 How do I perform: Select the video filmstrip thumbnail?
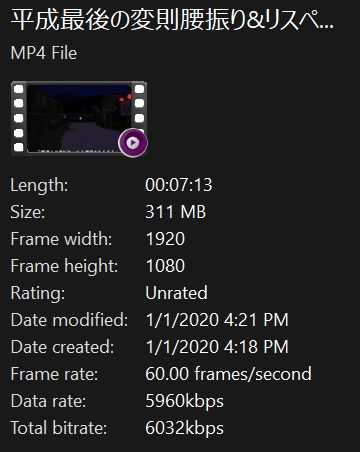pyautogui.click(x=79, y=118)
